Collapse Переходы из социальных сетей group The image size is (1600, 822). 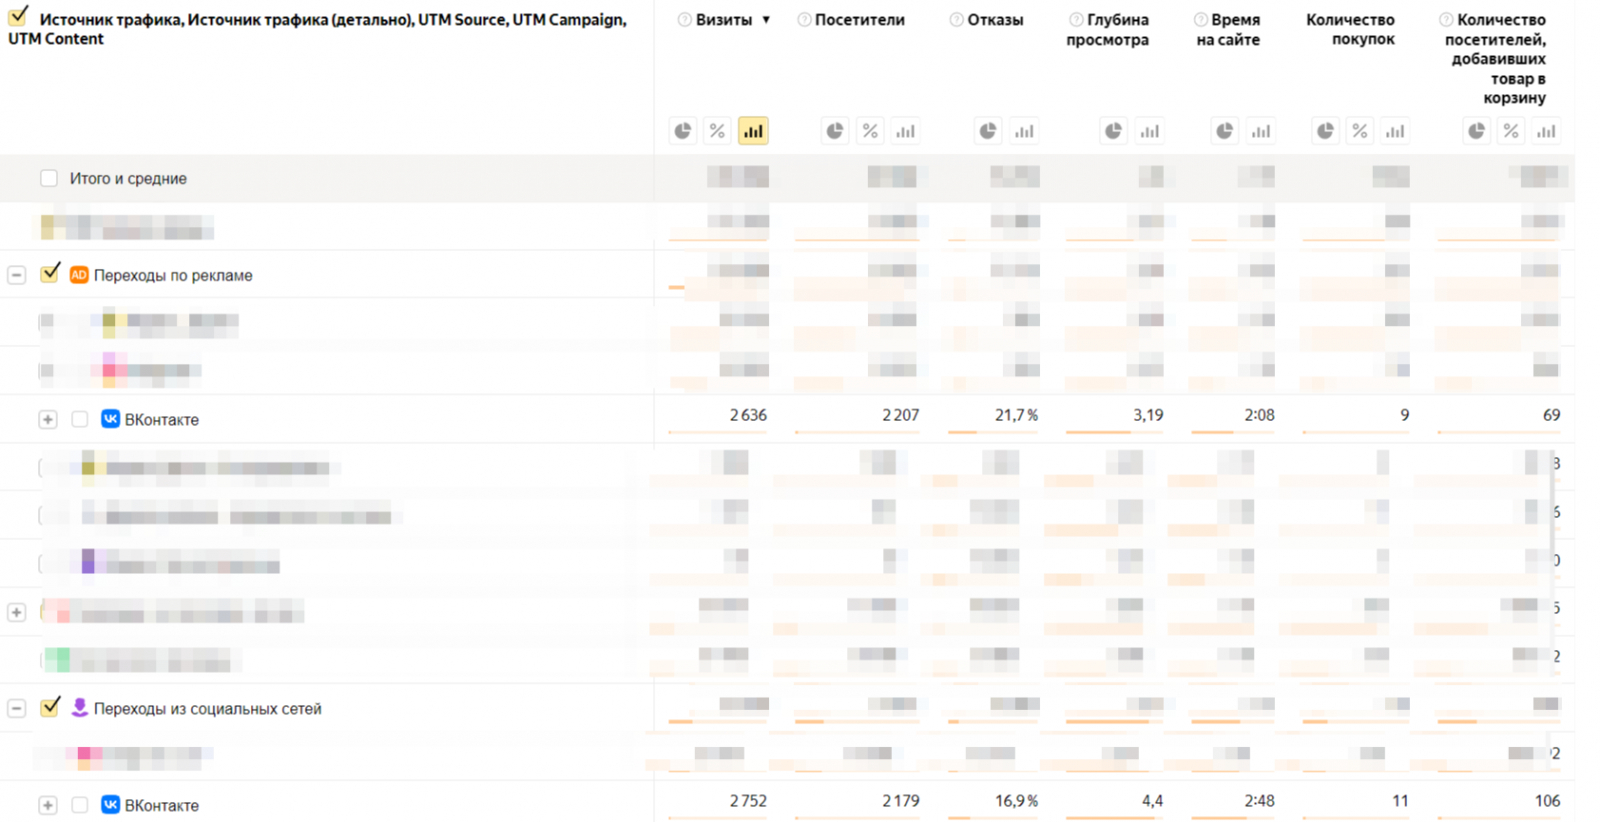[x=17, y=709]
